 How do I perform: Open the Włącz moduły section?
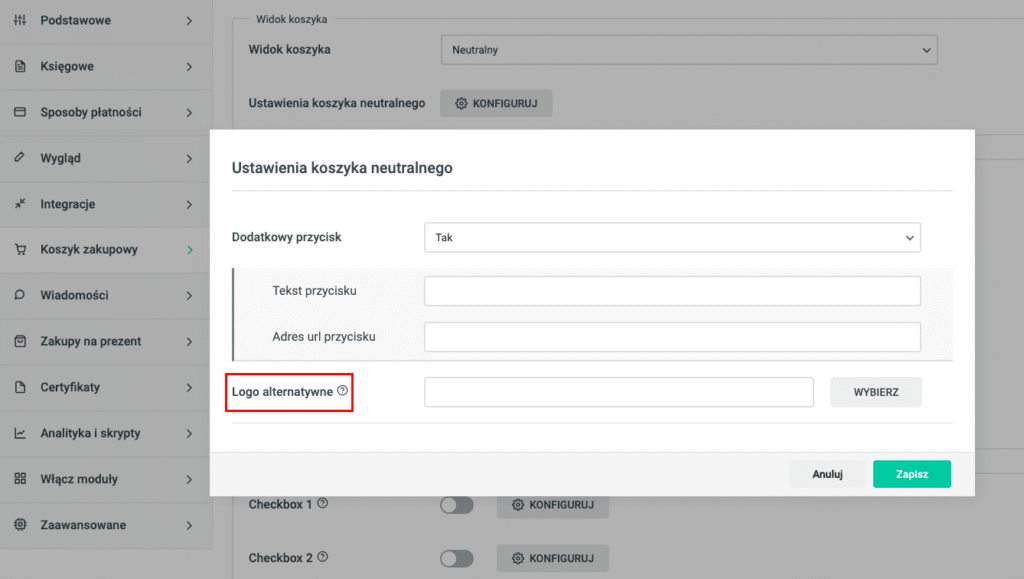coord(106,479)
